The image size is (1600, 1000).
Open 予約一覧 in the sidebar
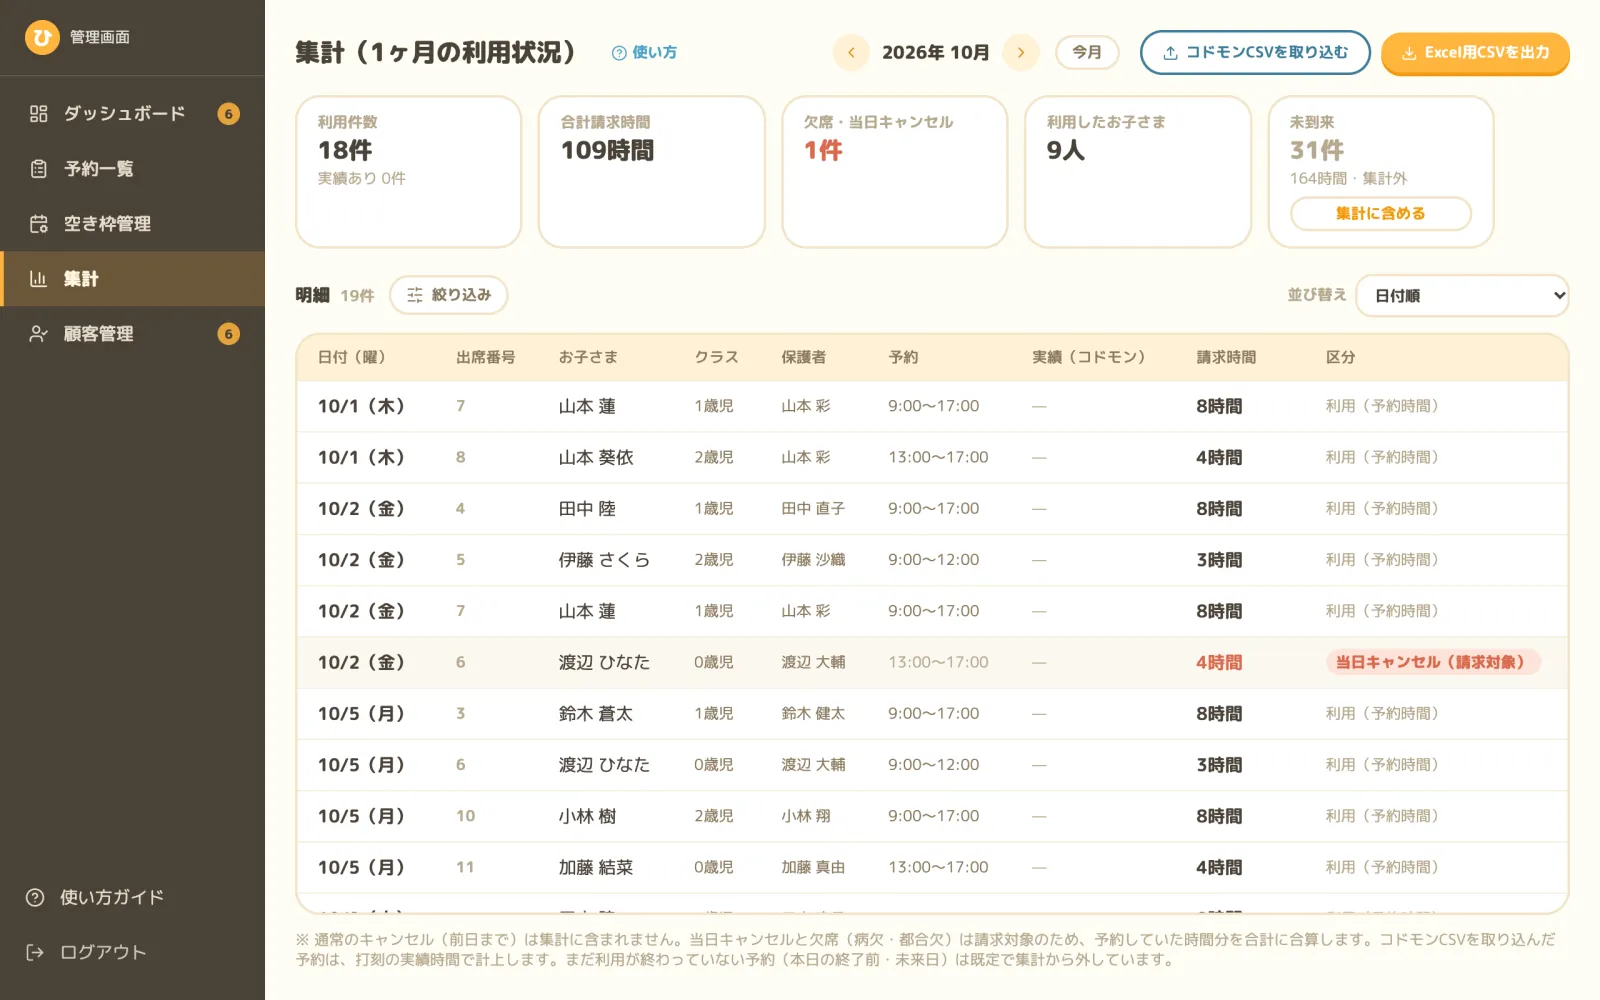(x=132, y=169)
